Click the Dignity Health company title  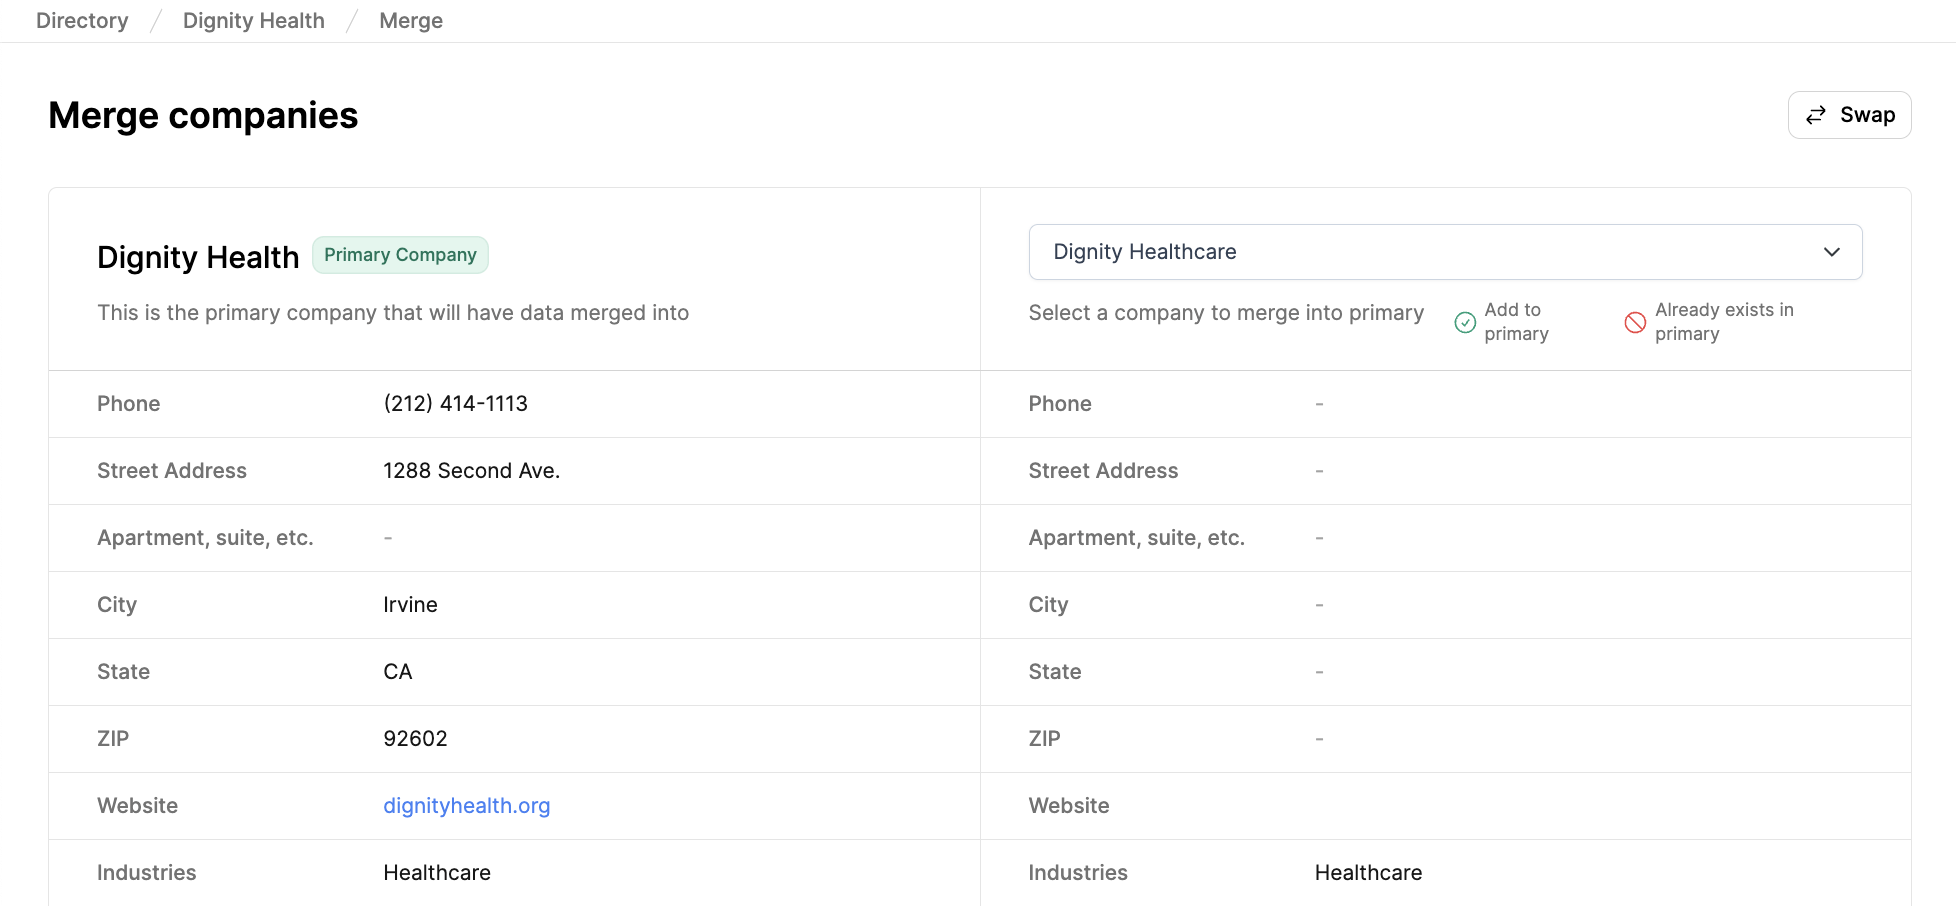point(198,257)
